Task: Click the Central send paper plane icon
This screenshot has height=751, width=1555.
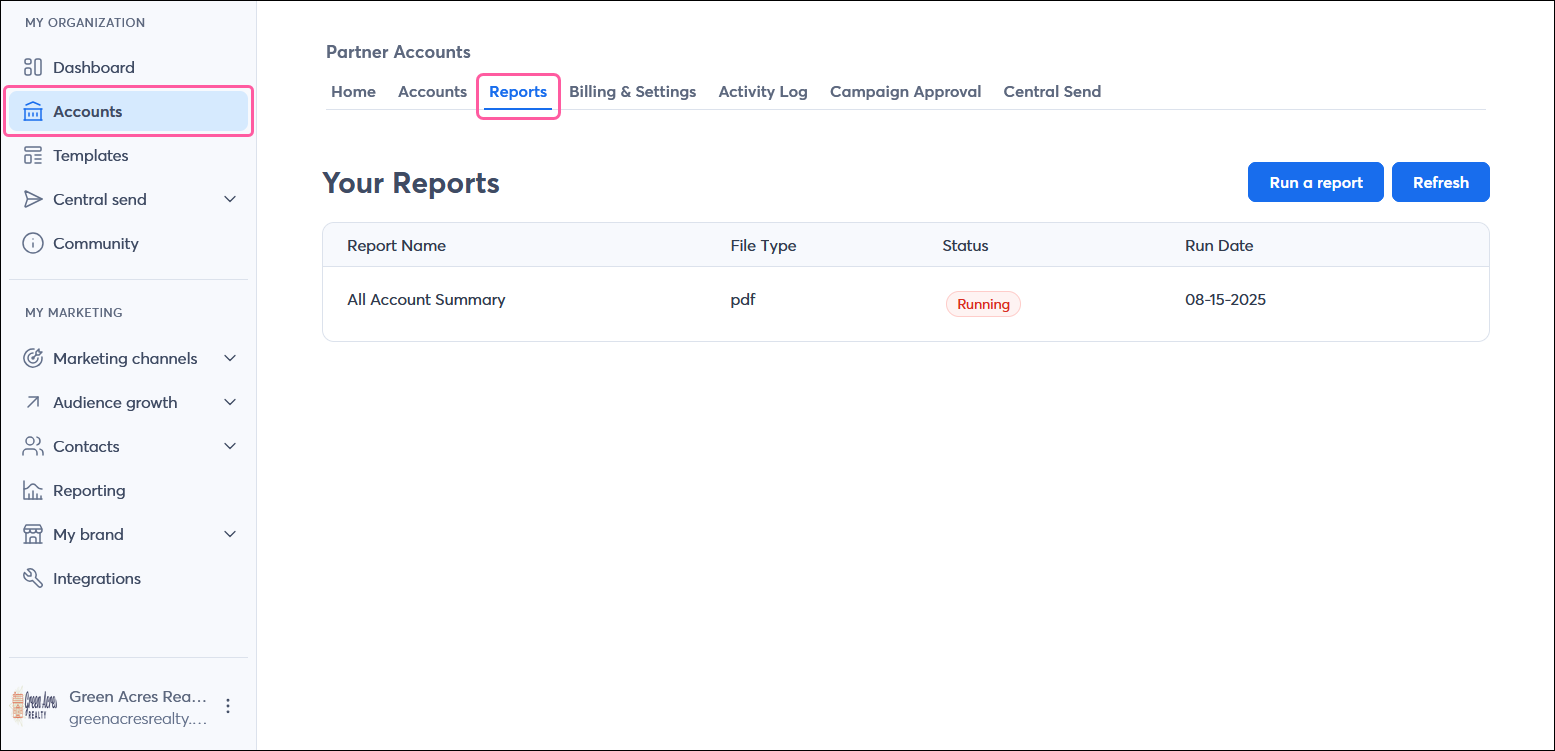Action: 33,199
